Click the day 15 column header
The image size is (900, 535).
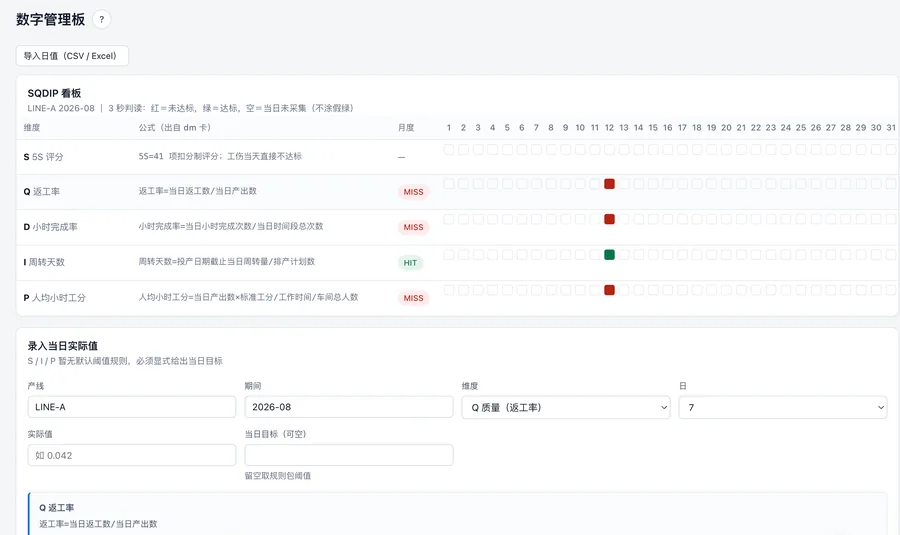[x=653, y=127]
